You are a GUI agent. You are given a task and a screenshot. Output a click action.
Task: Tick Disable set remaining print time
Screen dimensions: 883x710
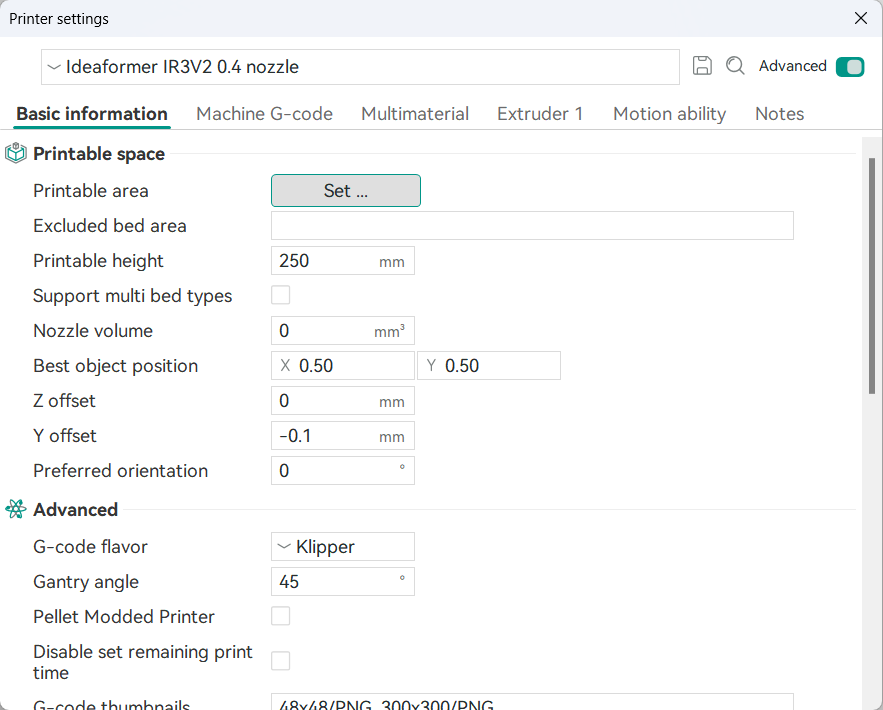pos(280,661)
